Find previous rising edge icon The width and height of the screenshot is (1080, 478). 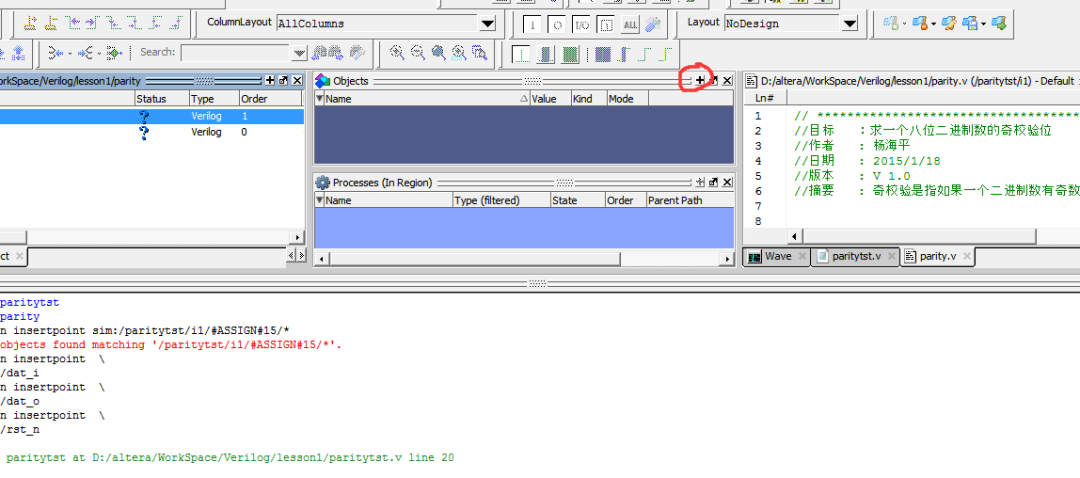click(155, 23)
